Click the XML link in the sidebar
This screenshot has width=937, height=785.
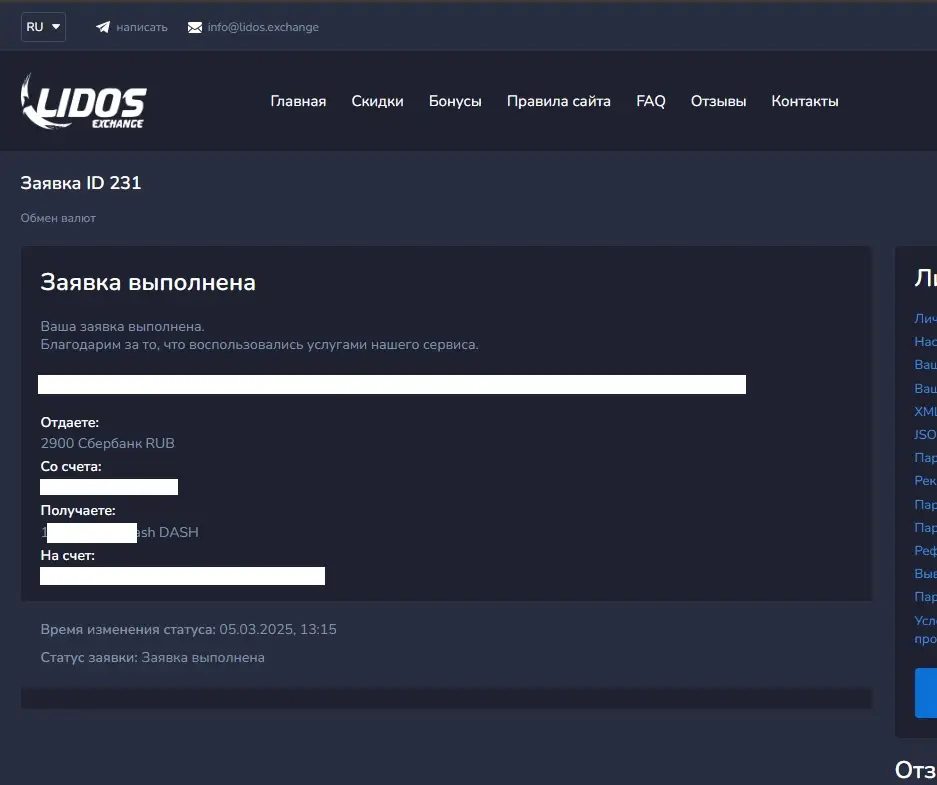(x=926, y=411)
